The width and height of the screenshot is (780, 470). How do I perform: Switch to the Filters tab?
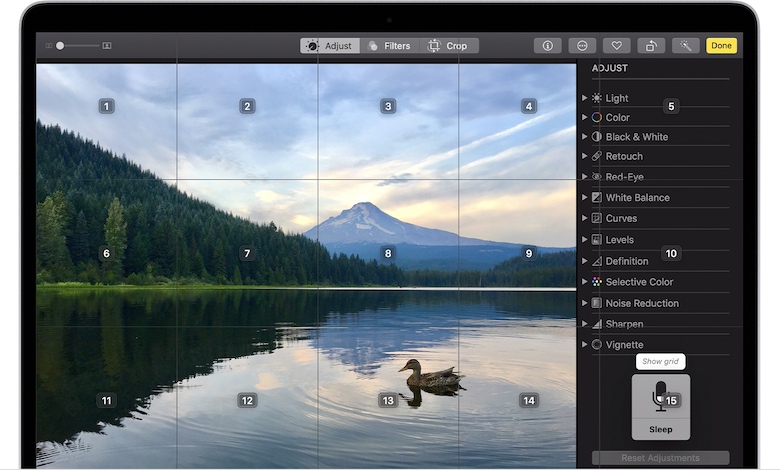[389, 45]
